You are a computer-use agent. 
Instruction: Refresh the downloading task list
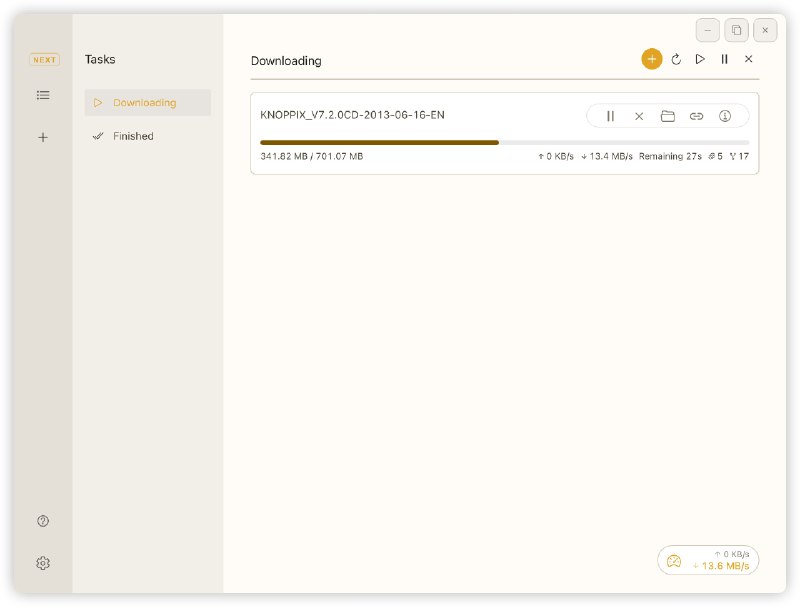[676, 59]
